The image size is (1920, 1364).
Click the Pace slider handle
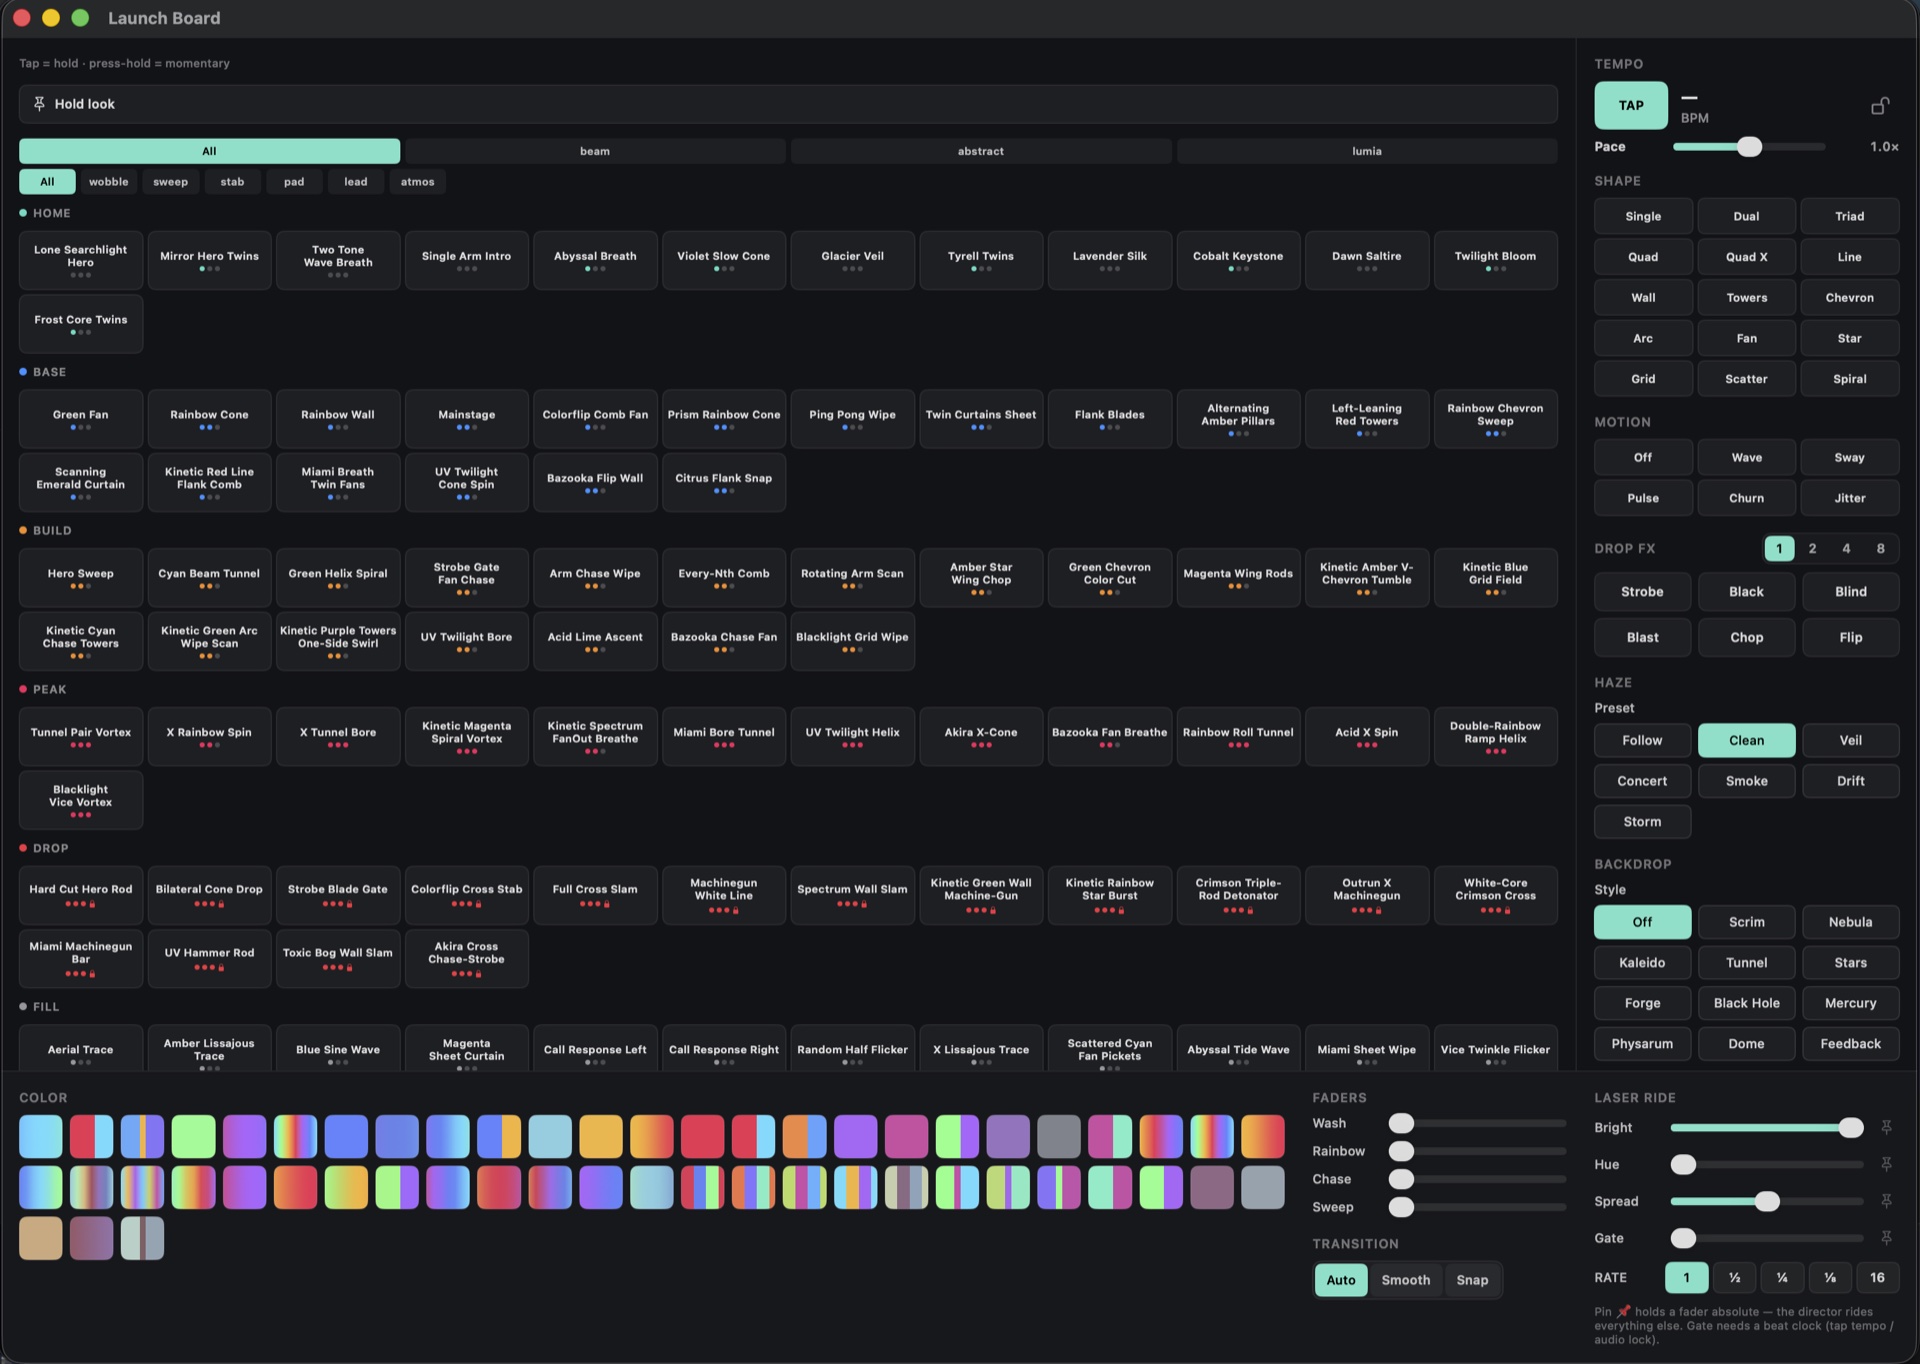click(1749, 147)
